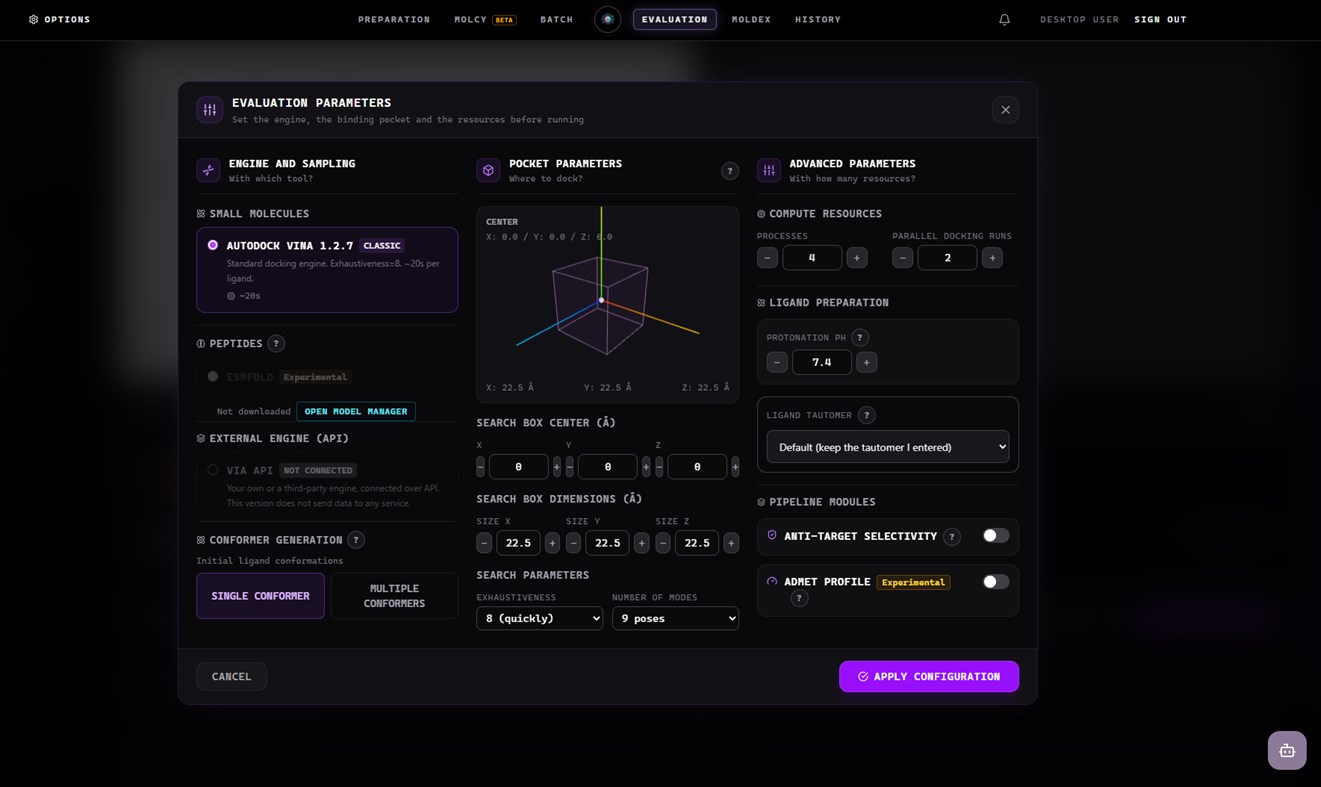Click the Peptides help question mark
The height and width of the screenshot is (787, 1321).
click(276, 343)
